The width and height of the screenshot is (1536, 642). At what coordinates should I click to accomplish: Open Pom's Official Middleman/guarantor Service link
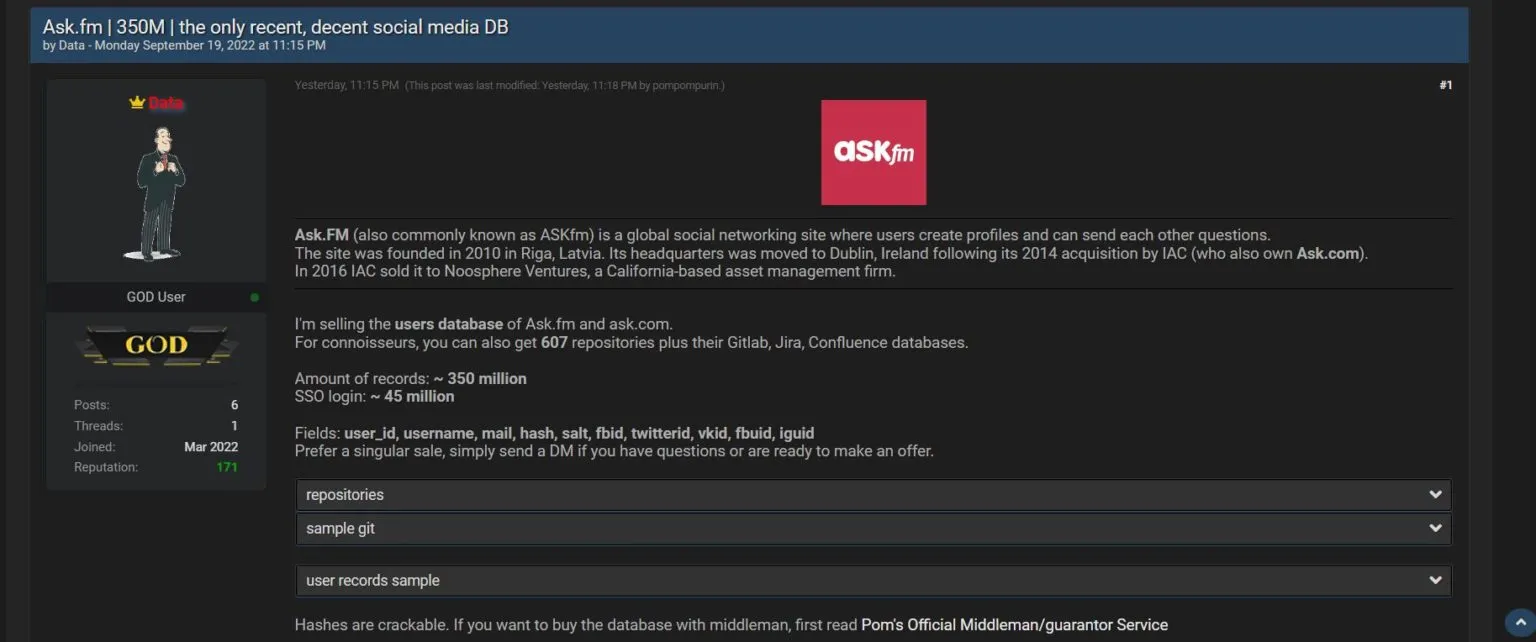(x=1014, y=625)
